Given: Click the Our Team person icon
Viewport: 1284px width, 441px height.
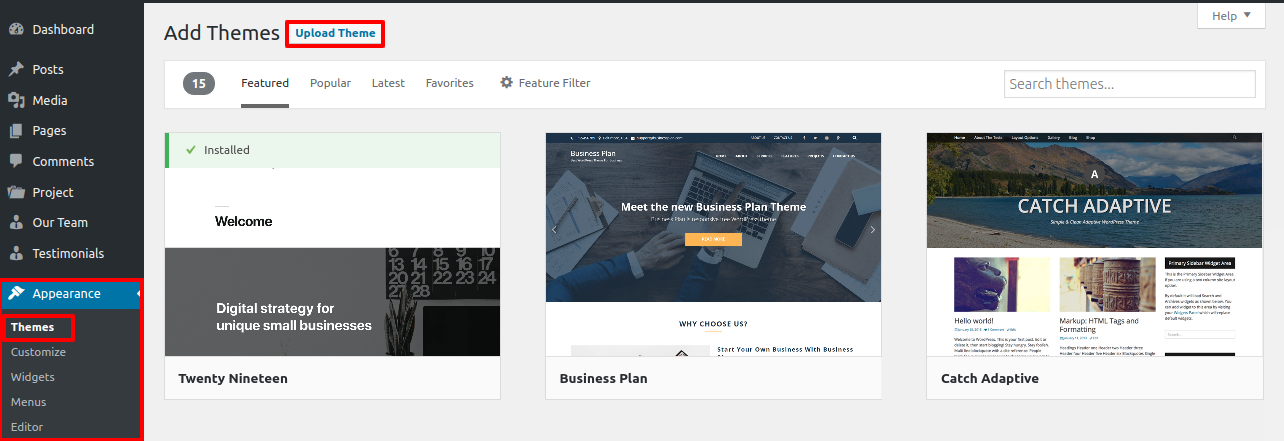Looking at the screenshot, I should [x=16, y=223].
